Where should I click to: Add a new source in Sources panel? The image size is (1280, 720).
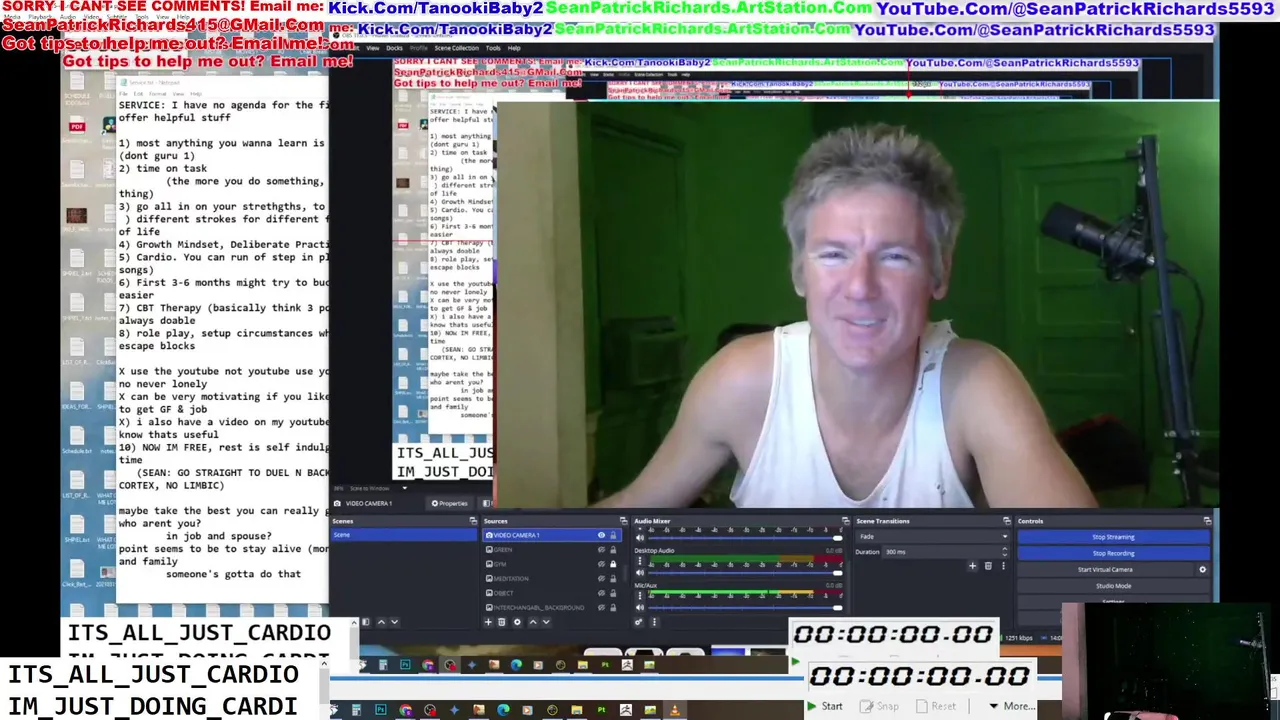click(x=488, y=622)
